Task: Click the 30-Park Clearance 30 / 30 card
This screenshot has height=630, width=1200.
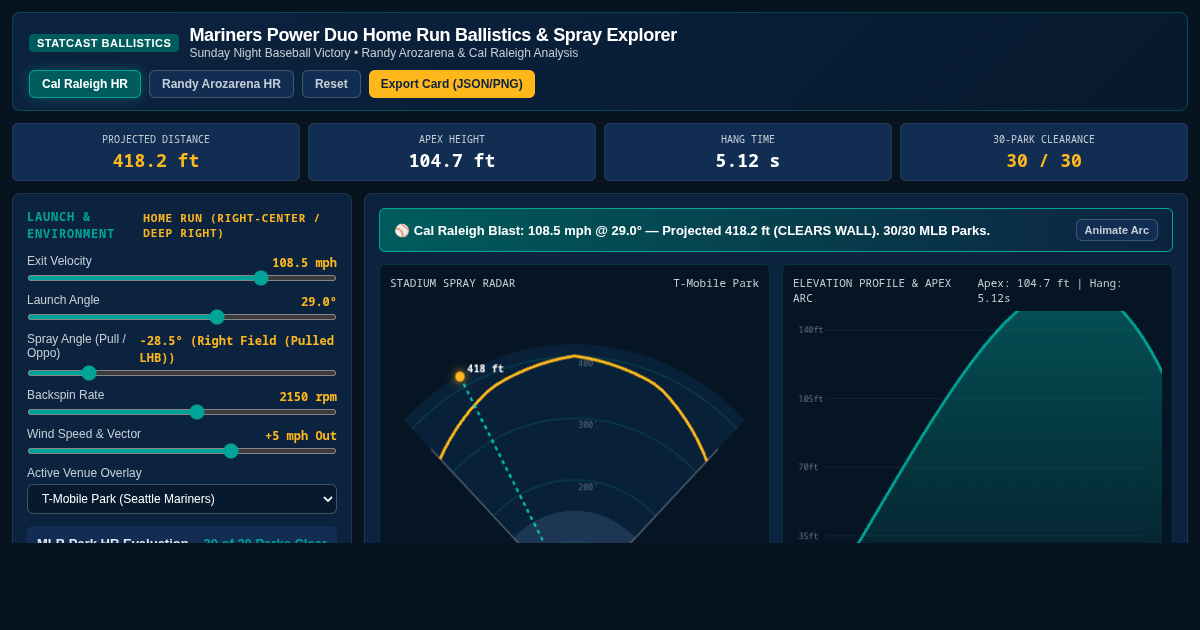Action: tap(1044, 152)
